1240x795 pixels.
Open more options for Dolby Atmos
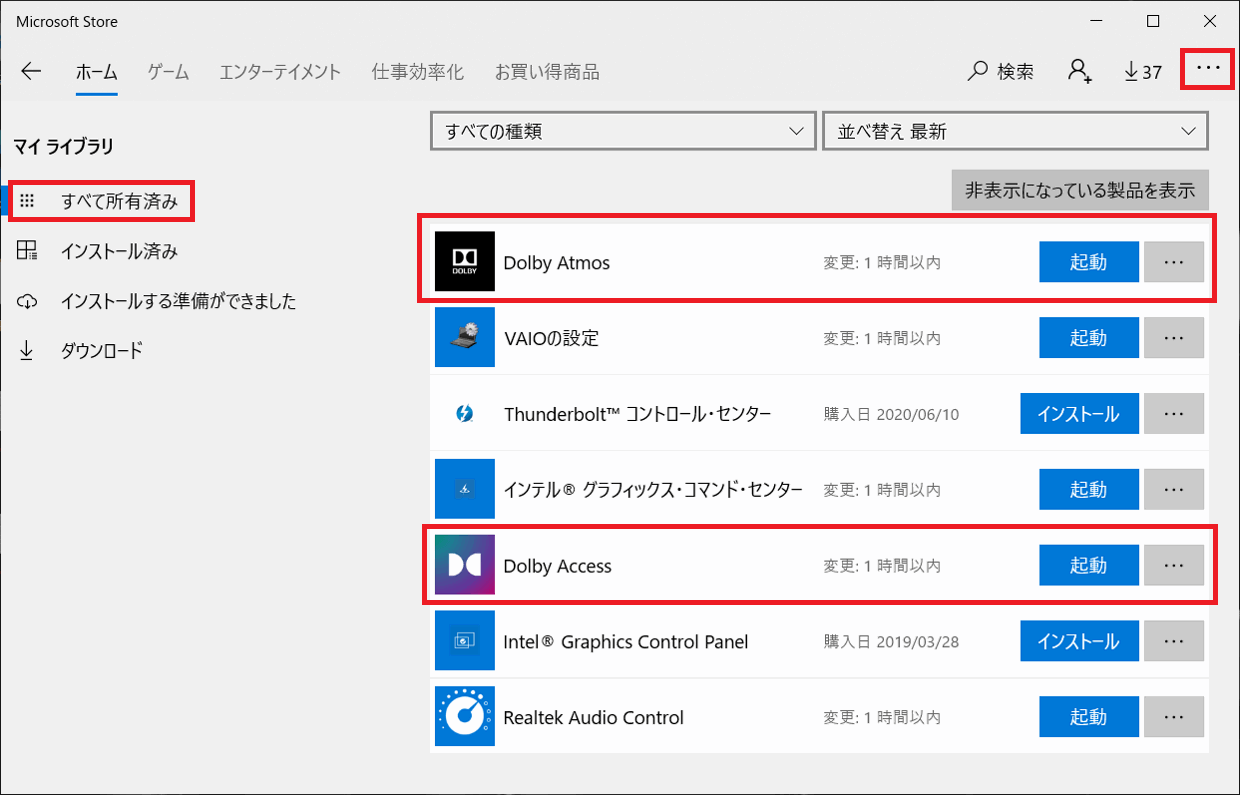pos(1174,262)
